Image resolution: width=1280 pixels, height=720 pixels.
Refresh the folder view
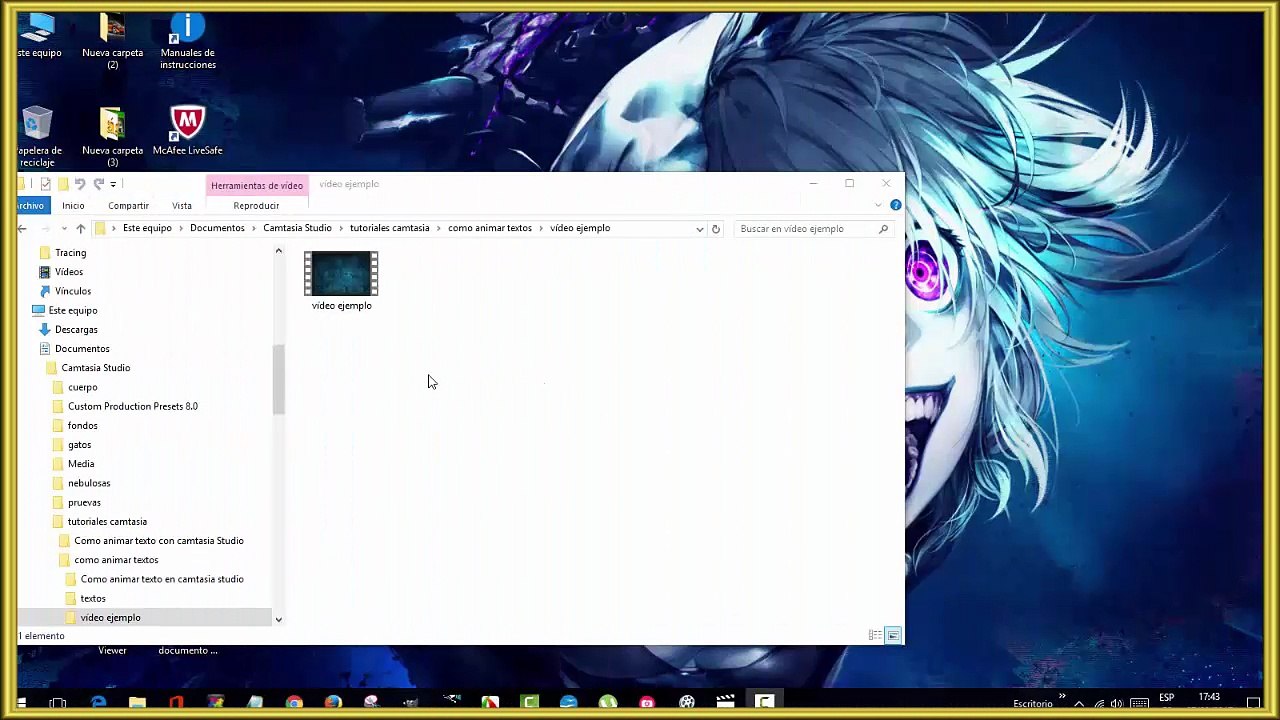point(715,229)
